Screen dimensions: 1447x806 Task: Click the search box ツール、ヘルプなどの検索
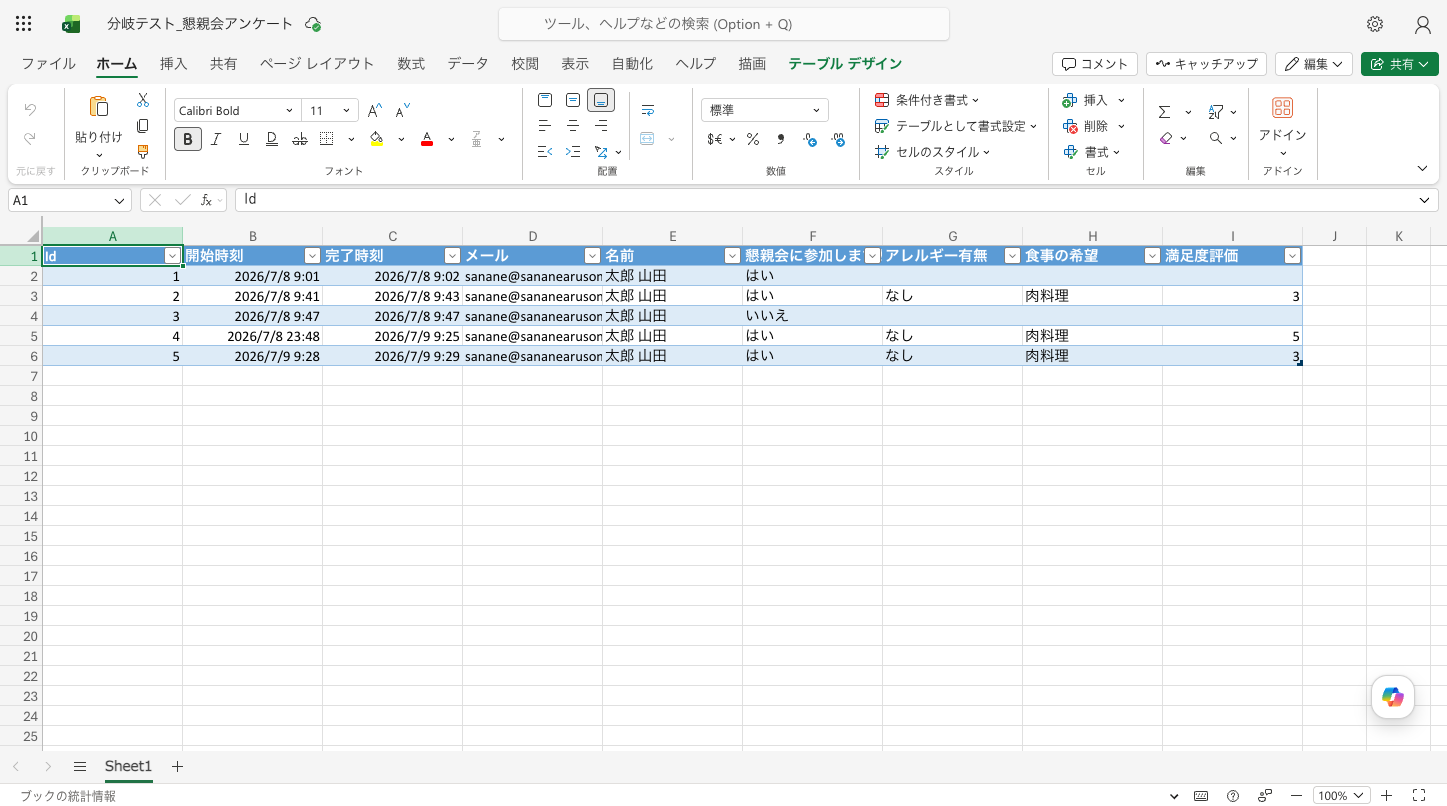pos(724,24)
